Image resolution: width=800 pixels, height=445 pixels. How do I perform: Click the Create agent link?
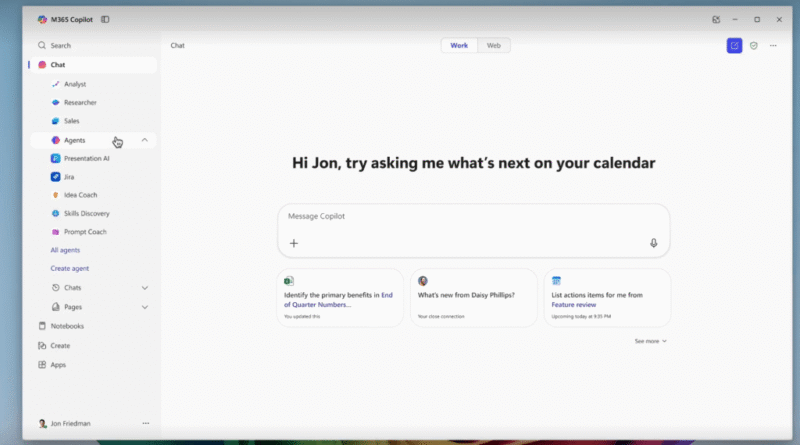click(69, 268)
